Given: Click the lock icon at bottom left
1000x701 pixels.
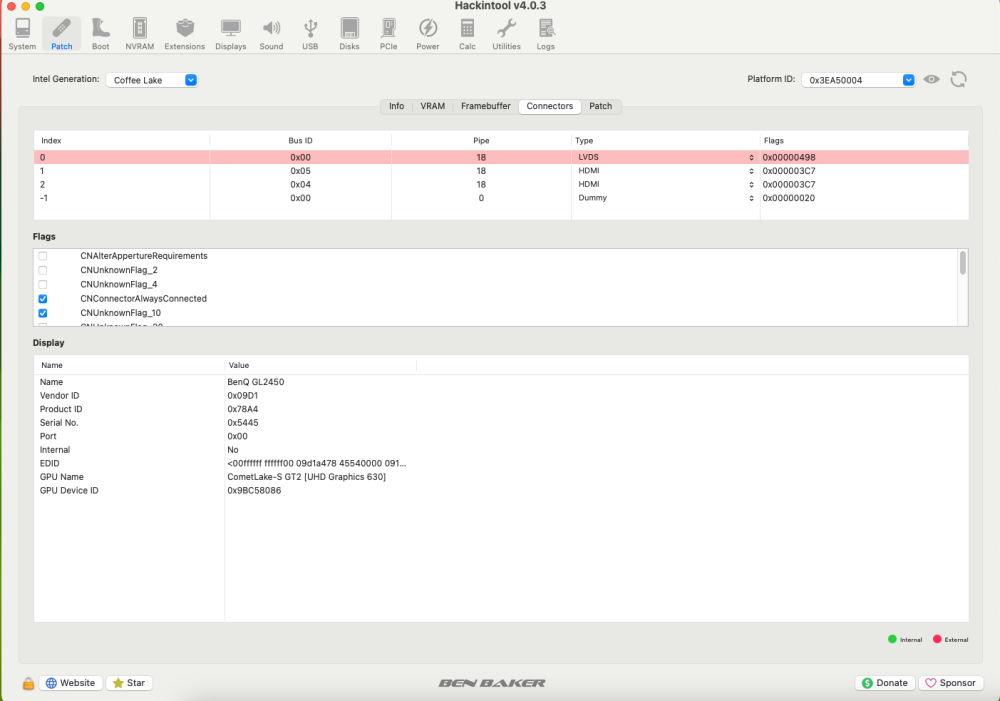Looking at the screenshot, I should click(28, 683).
